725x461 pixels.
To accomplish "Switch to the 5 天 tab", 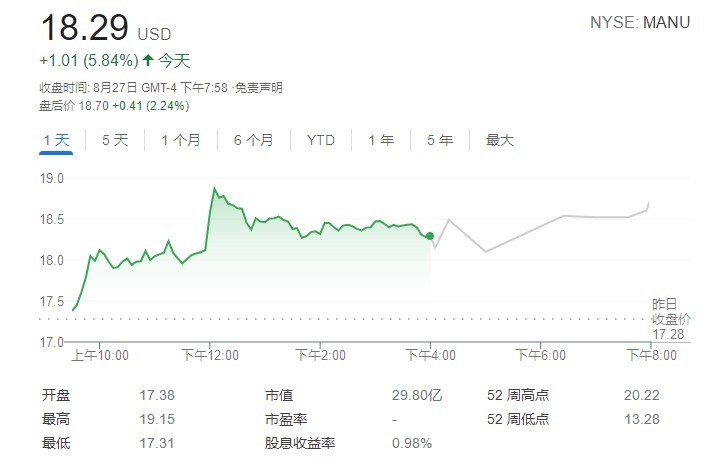I will pos(115,140).
